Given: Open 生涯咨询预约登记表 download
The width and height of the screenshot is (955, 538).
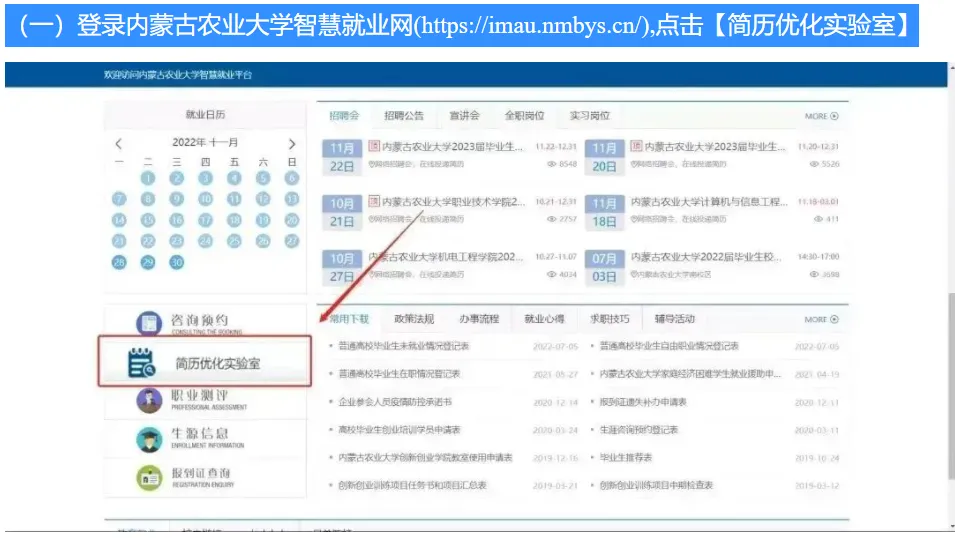Looking at the screenshot, I should (638, 430).
